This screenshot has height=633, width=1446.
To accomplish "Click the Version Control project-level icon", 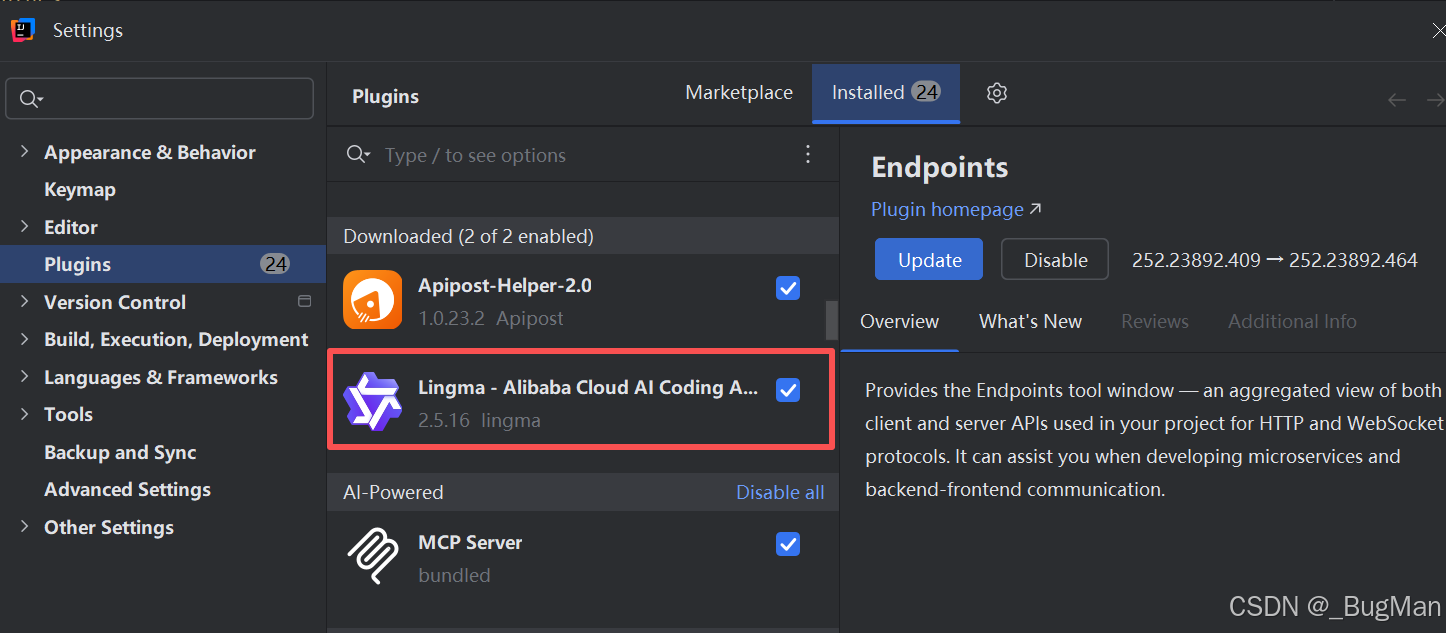I will tap(305, 301).
